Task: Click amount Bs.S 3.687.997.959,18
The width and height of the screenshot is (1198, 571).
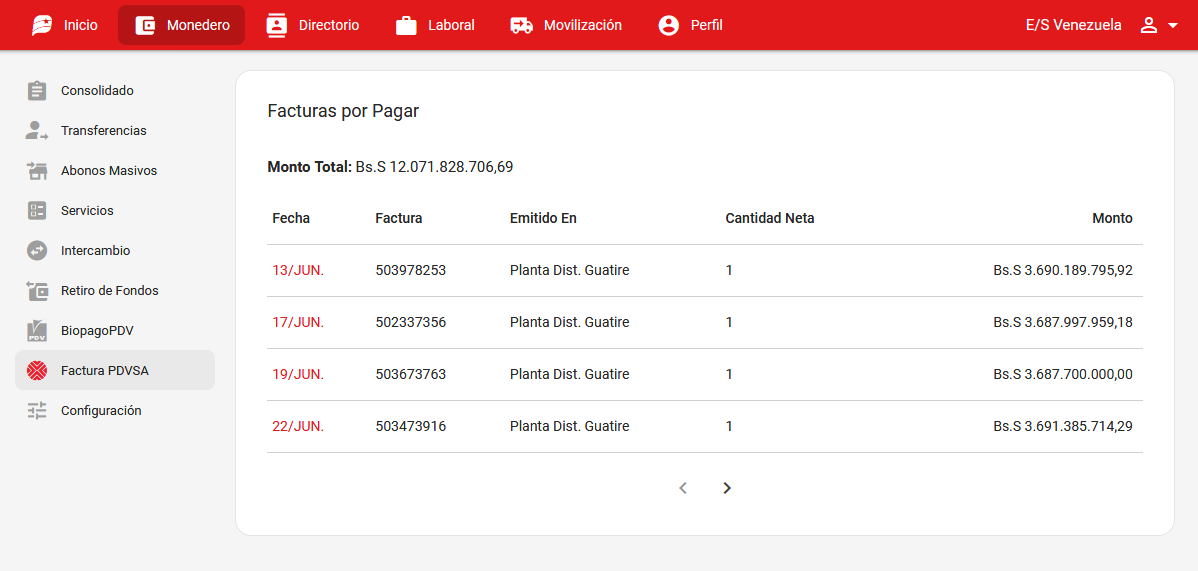Action: pos(1064,323)
